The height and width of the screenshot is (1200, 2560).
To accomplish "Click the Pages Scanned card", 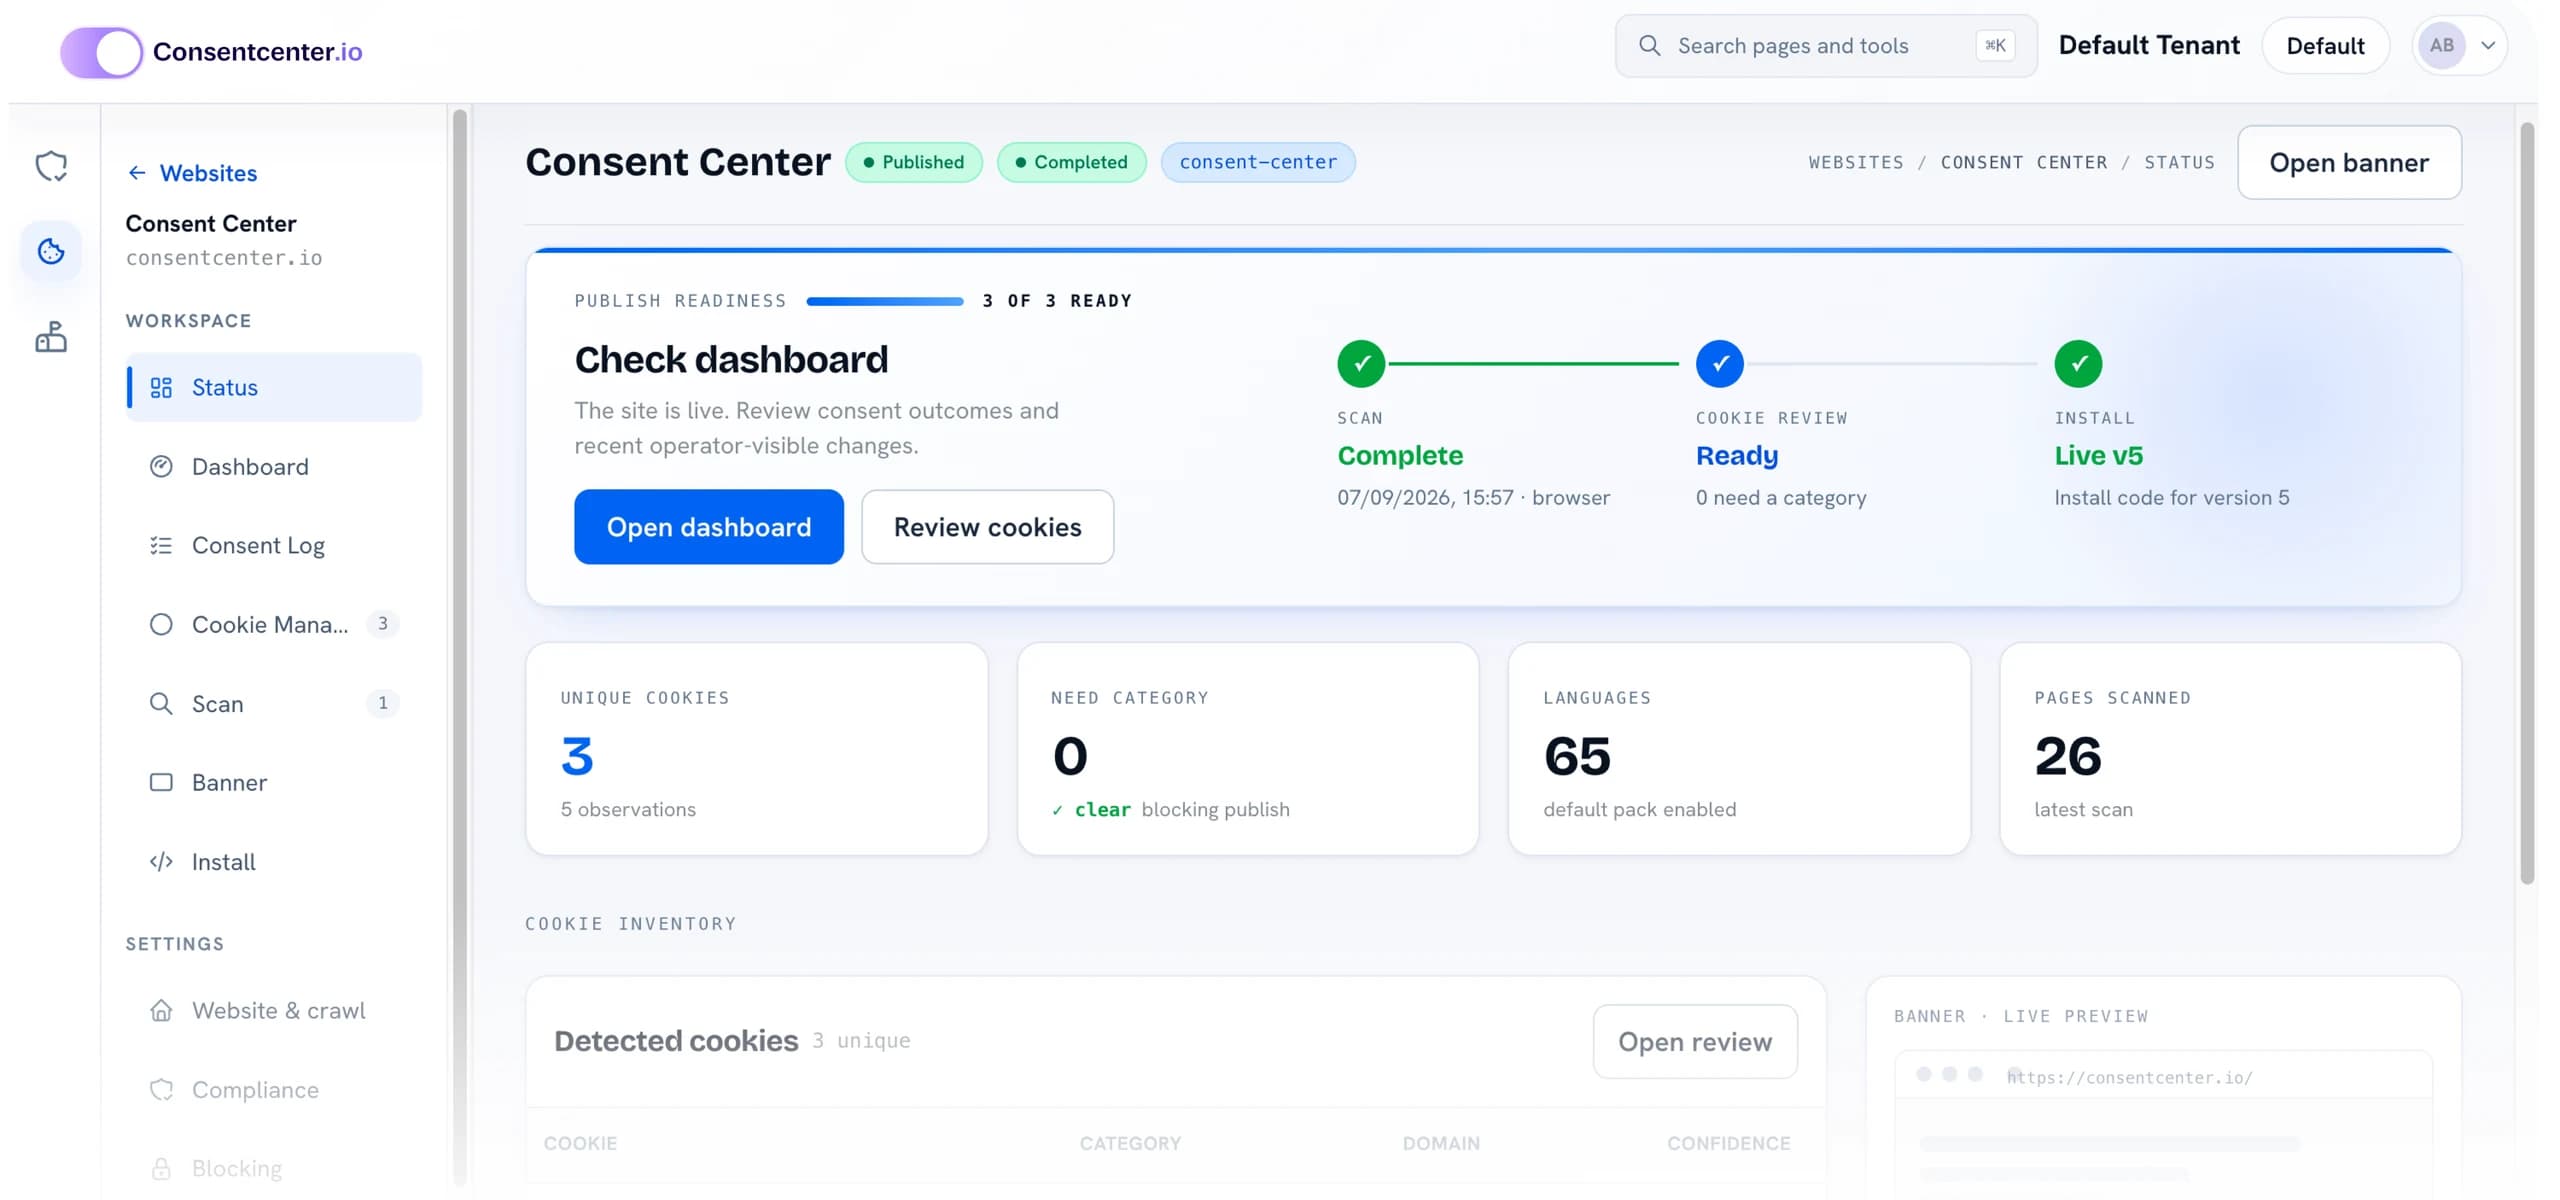I will [2230, 749].
